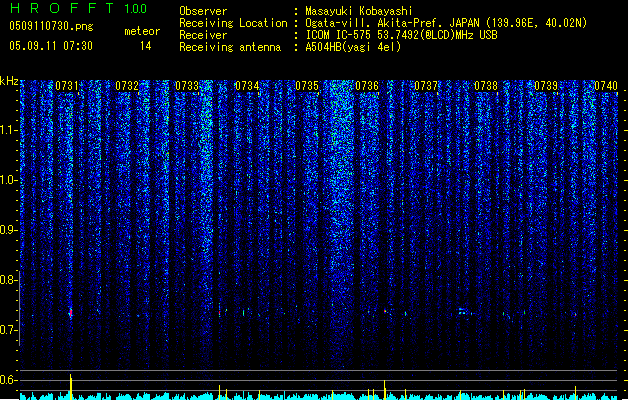Click the Observer label
Screen dimensions: 629x400
click(203, 11)
